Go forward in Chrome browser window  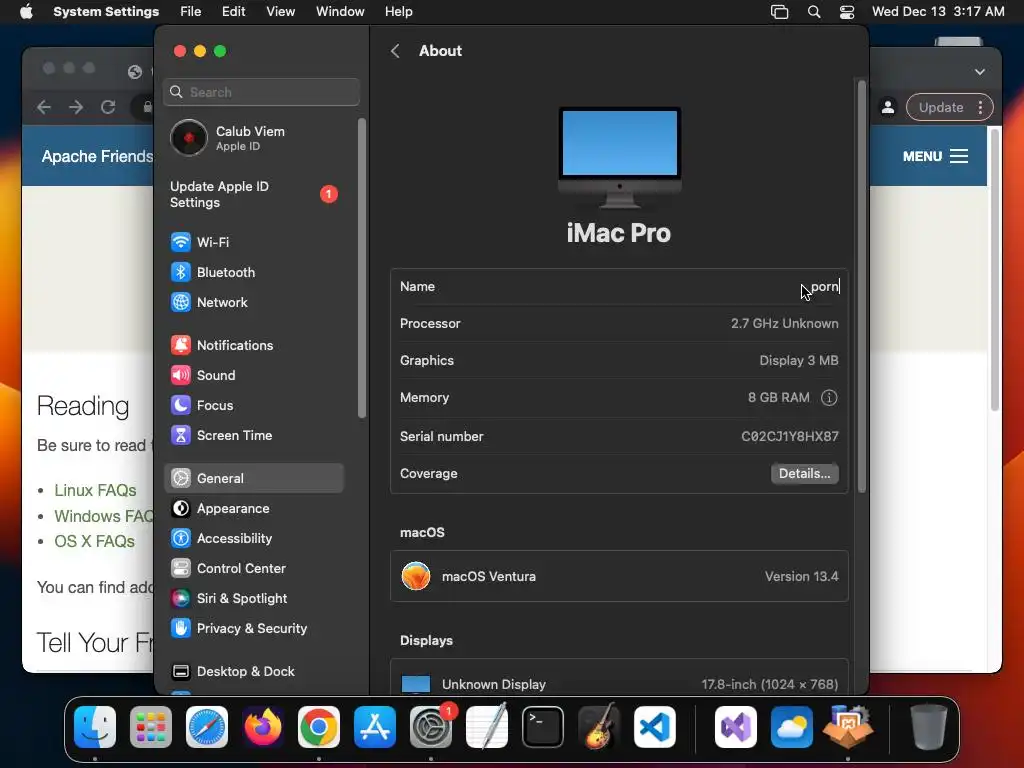click(76, 107)
